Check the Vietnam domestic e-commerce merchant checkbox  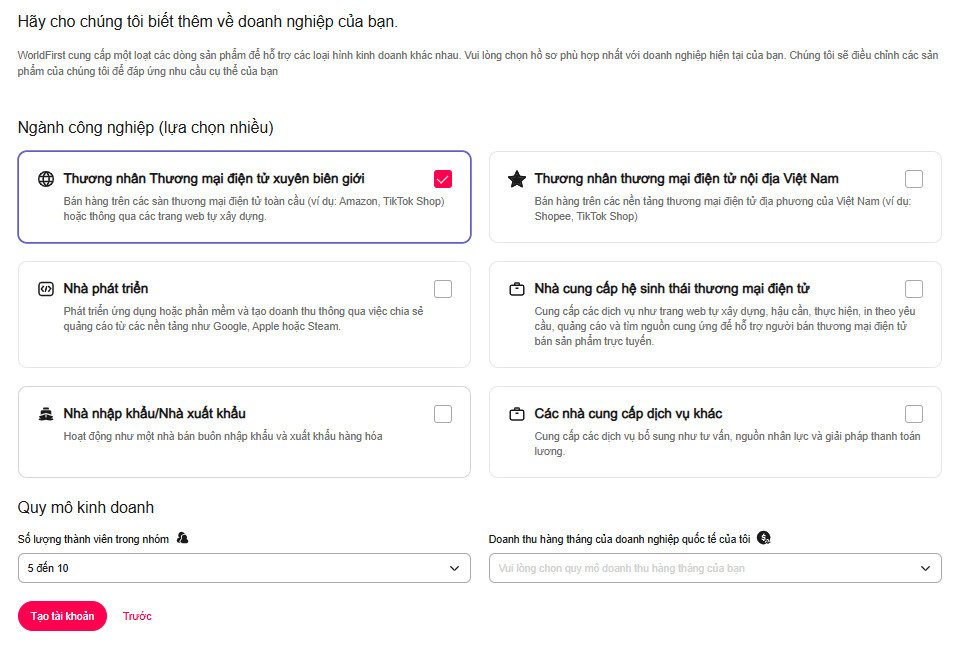pos(913,179)
